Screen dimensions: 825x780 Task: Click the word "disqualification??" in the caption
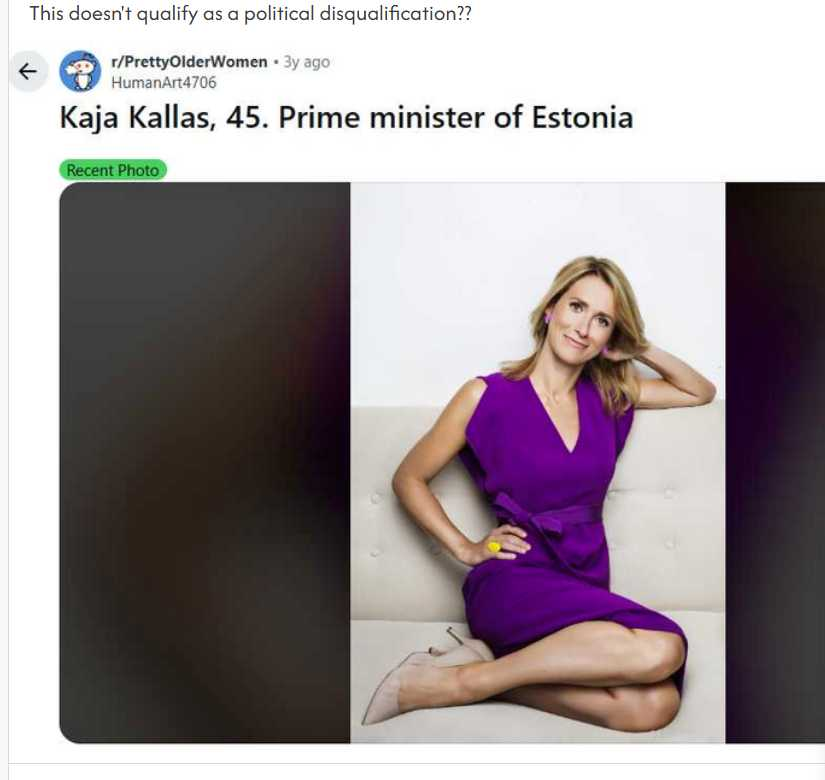pyautogui.click(x=405, y=14)
